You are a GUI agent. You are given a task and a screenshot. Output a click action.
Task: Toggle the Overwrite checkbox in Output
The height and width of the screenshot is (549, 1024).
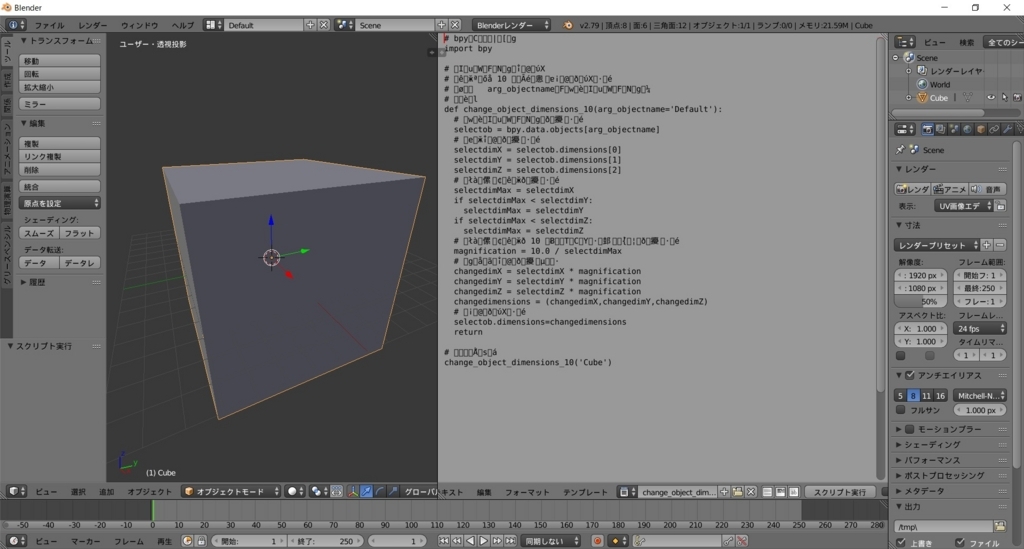coord(901,542)
